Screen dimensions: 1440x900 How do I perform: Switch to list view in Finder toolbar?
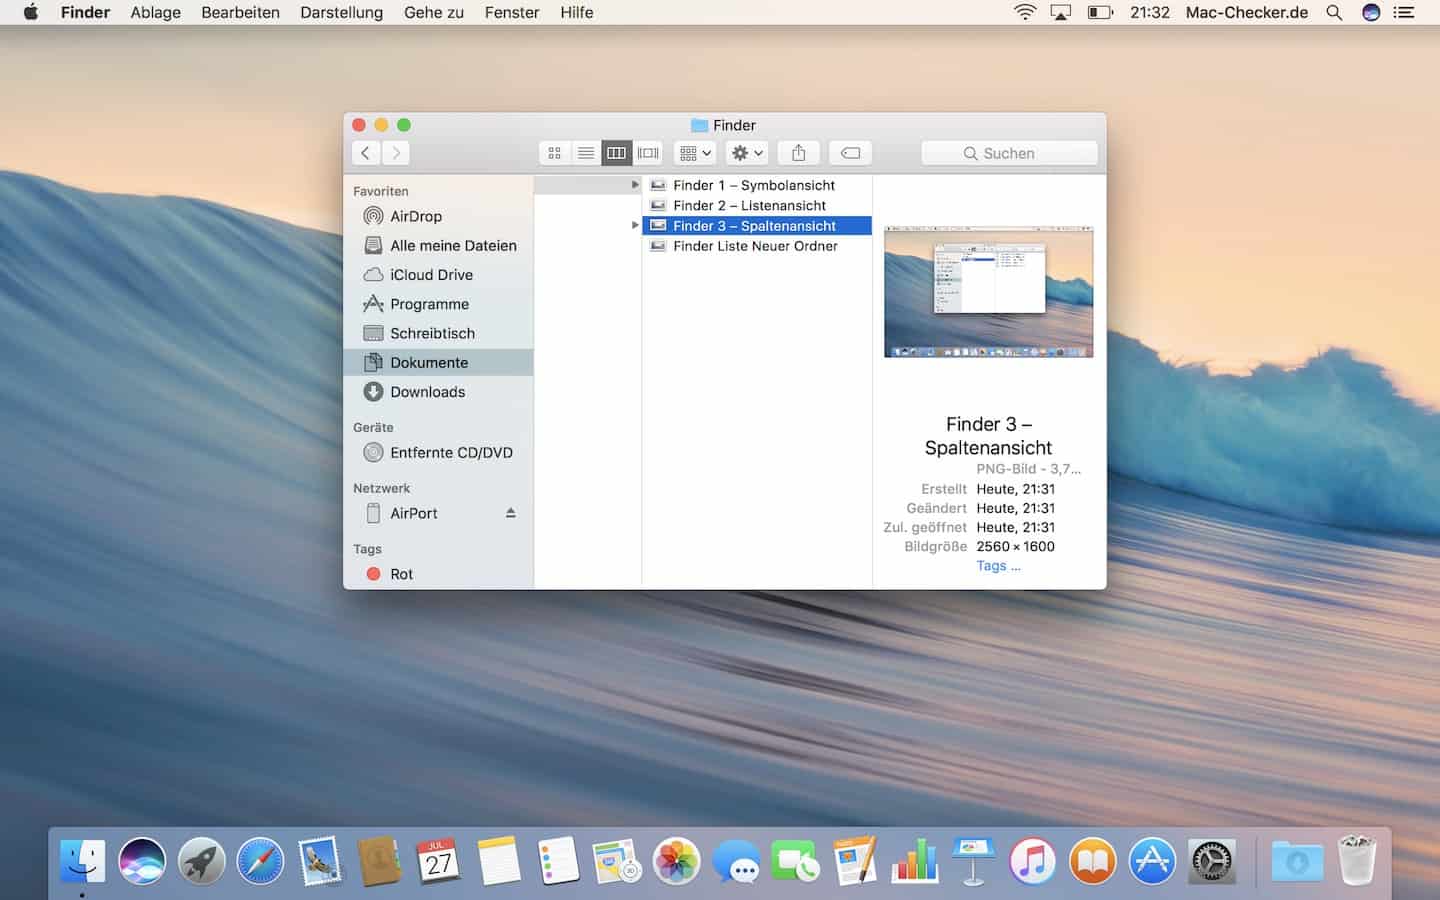pos(586,153)
